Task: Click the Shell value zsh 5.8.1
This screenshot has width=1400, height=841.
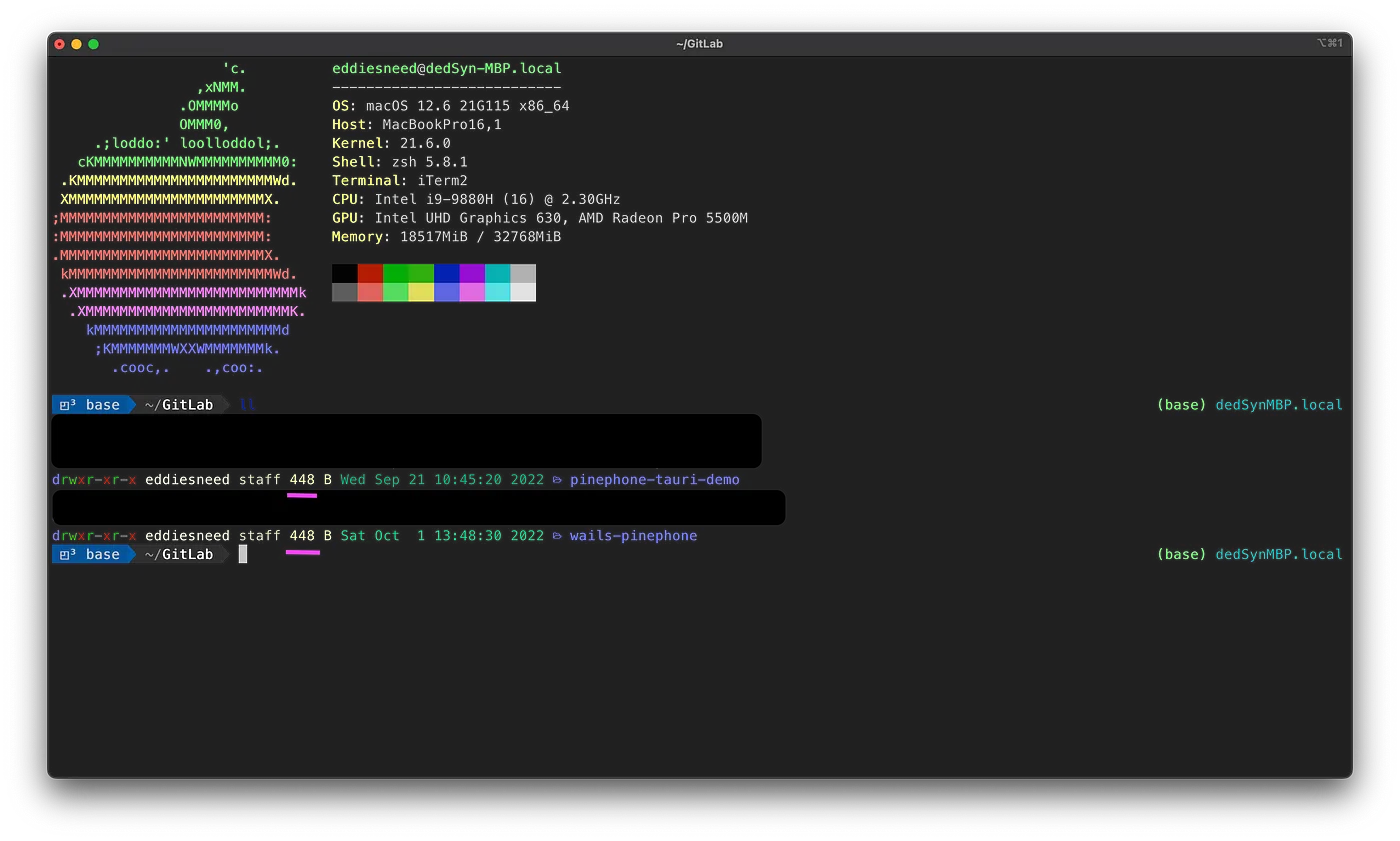Action: click(x=429, y=162)
